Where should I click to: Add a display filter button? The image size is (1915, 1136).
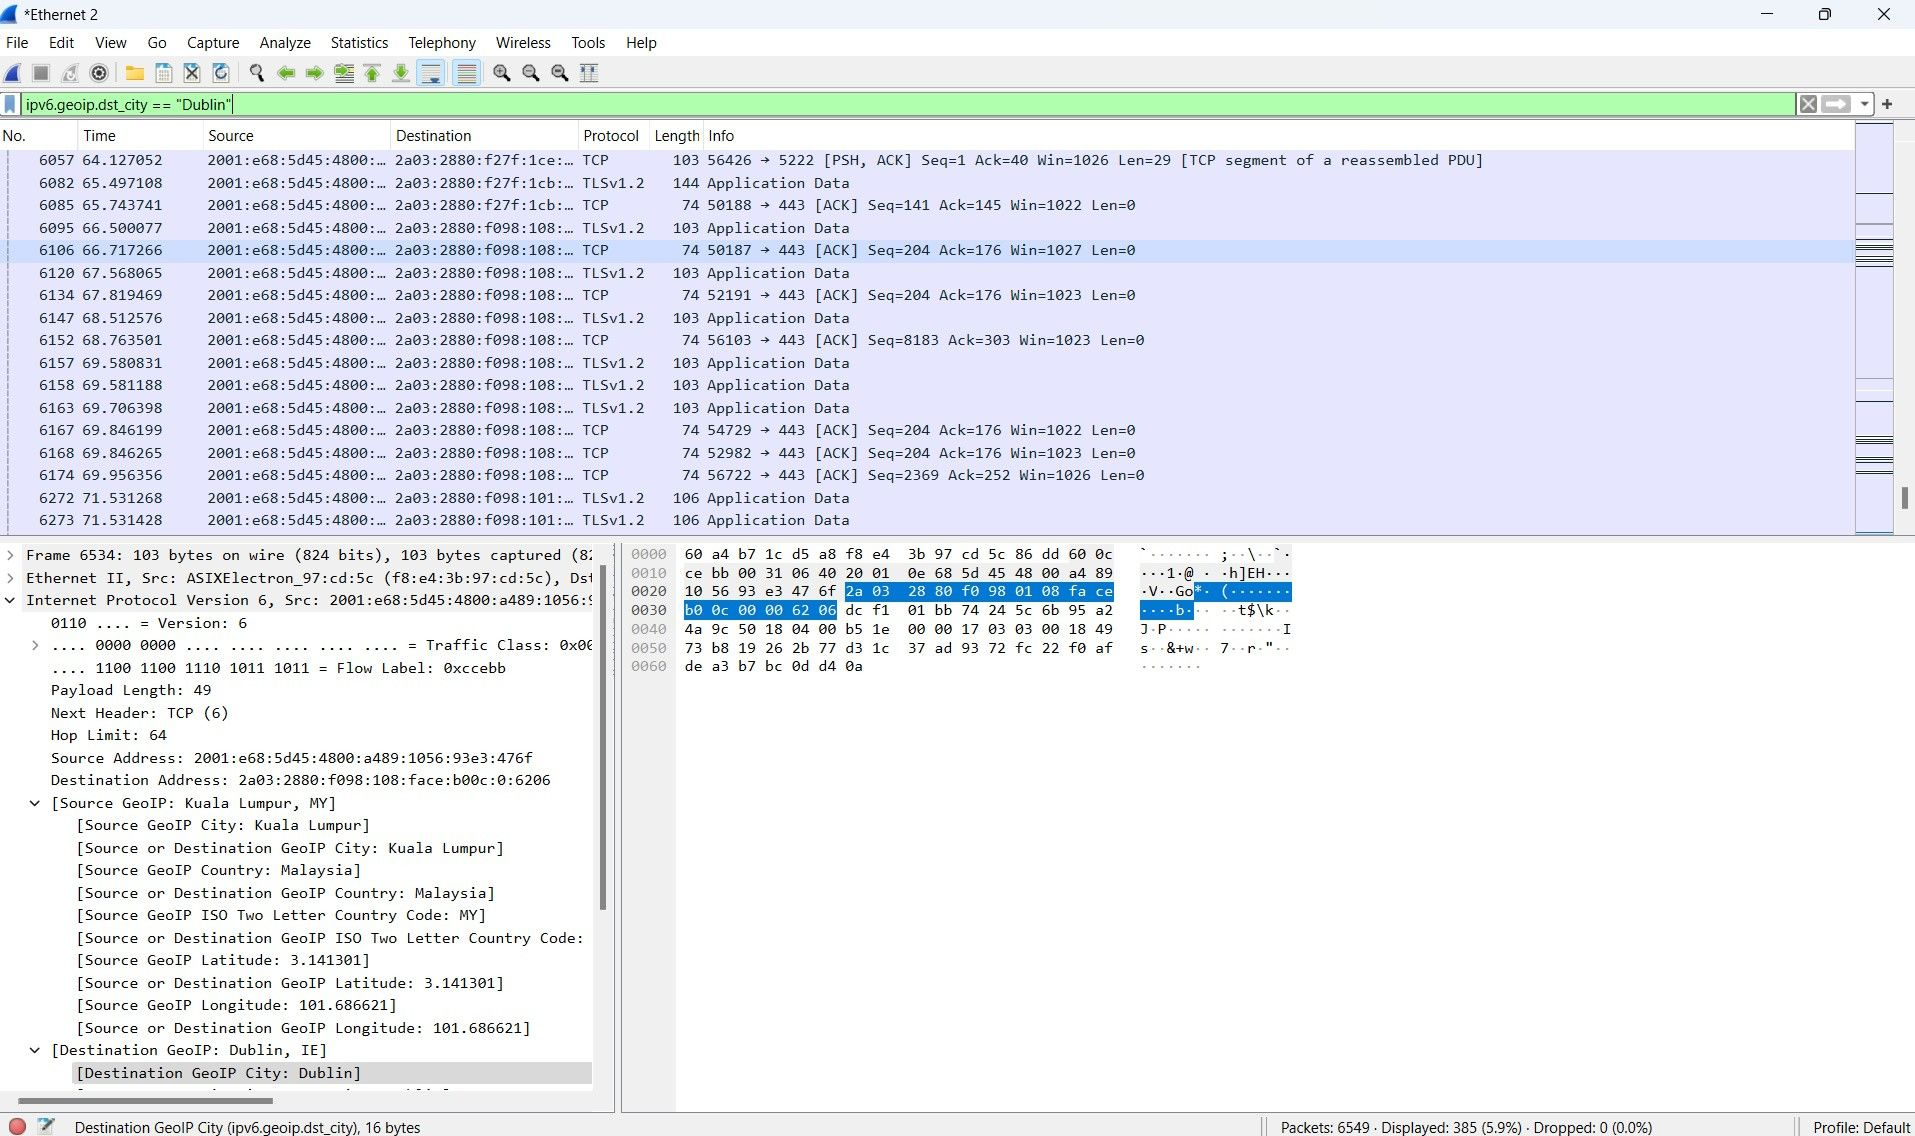coord(1887,104)
